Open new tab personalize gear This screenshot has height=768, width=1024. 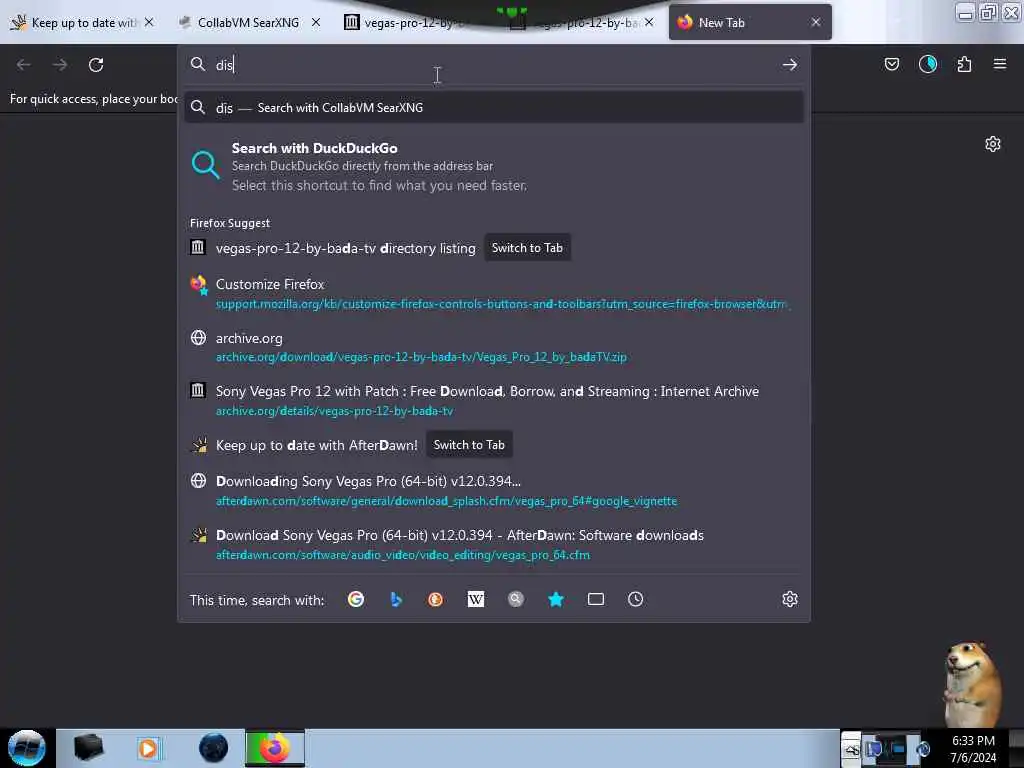[x=993, y=144]
